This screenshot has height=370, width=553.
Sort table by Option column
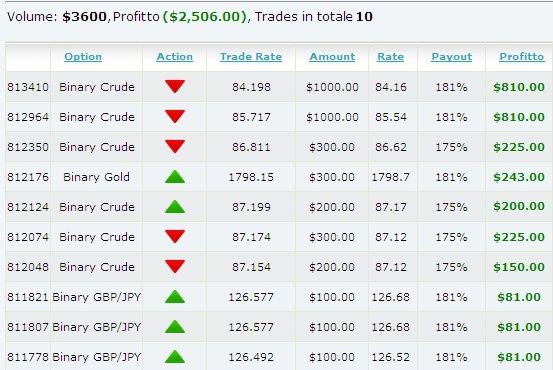point(83,57)
